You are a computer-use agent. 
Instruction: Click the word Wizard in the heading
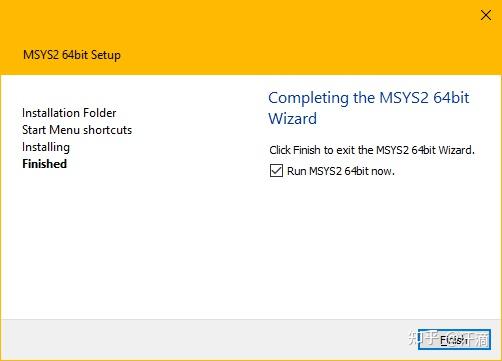[293, 119]
